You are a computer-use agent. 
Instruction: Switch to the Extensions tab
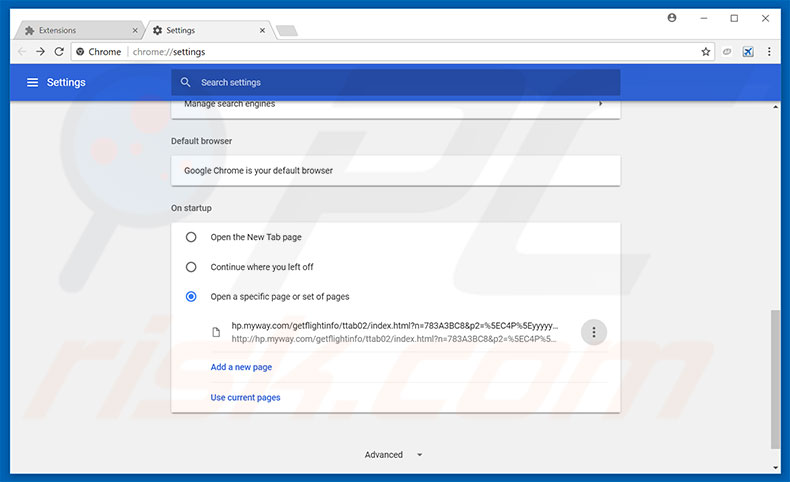point(78,30)
